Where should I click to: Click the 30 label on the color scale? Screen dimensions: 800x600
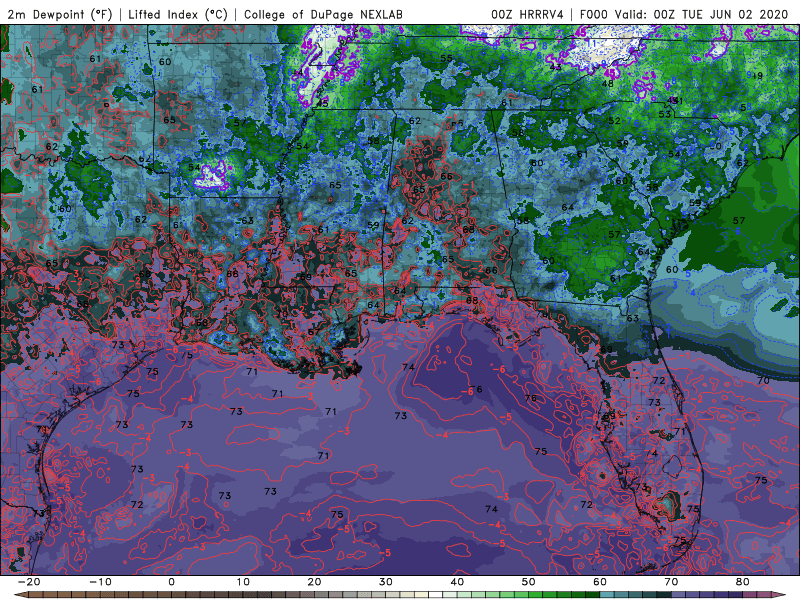pos(386,582)
